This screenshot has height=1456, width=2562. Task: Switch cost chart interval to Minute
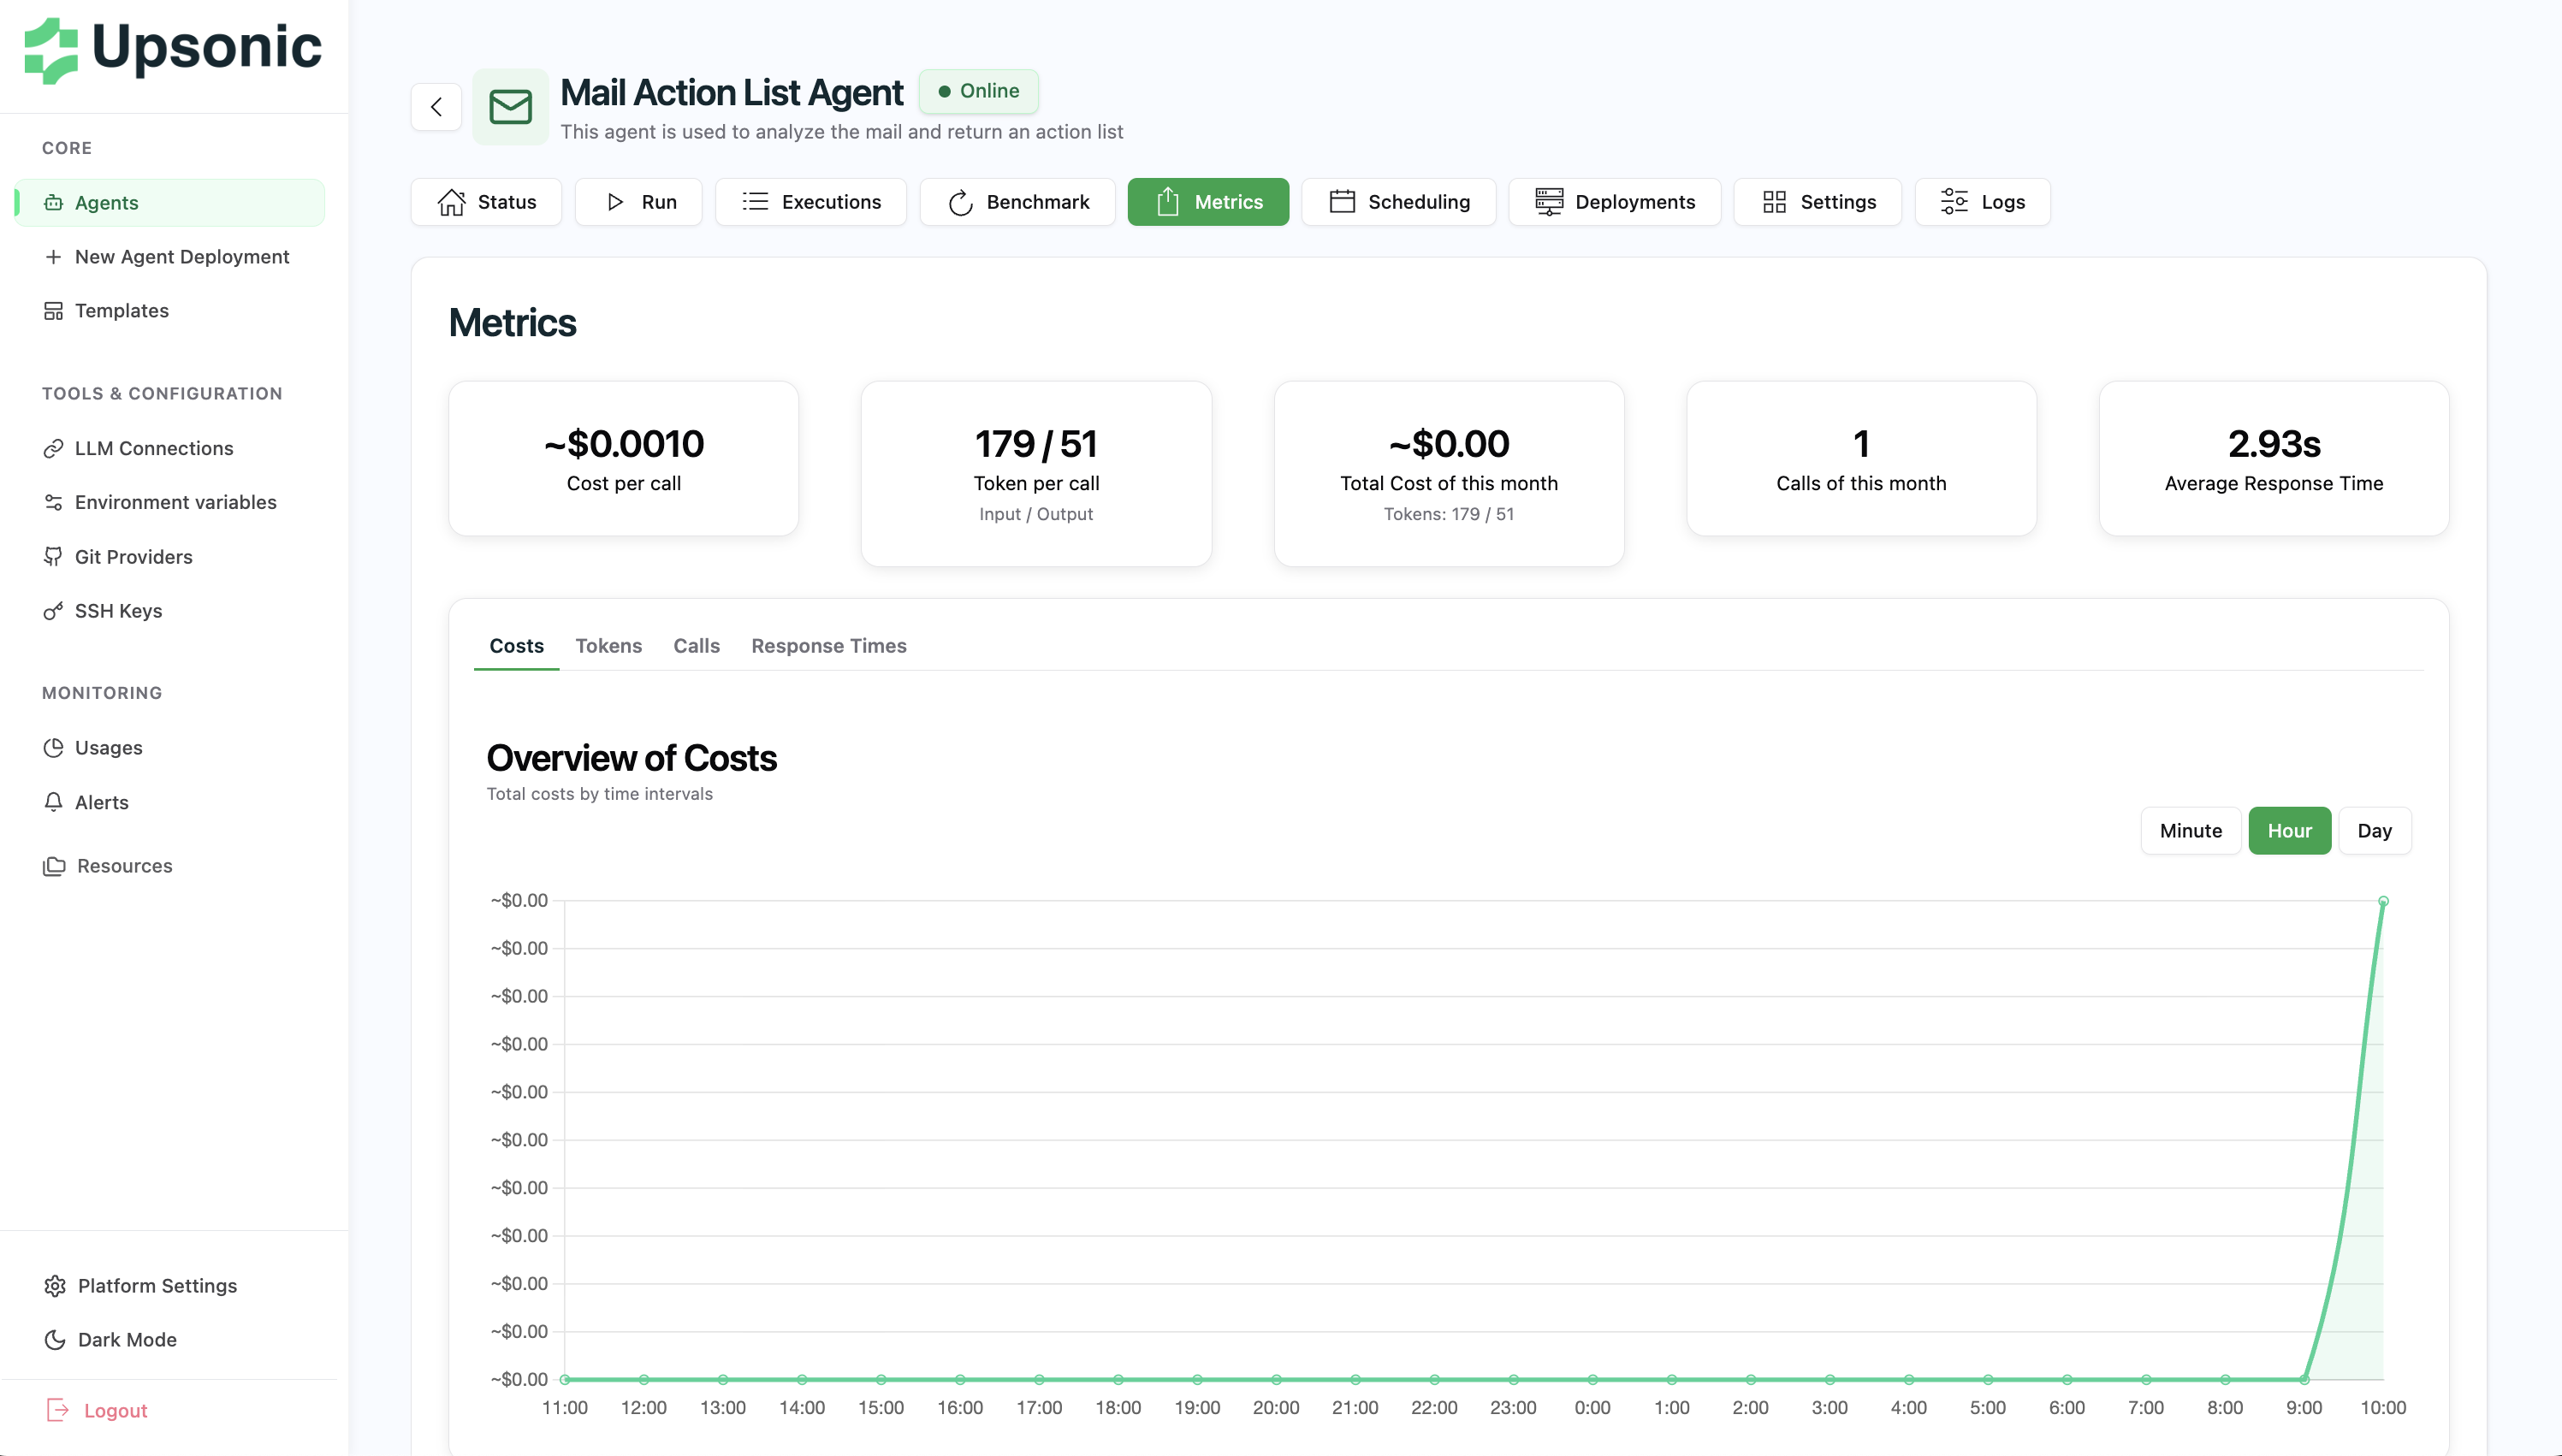coord(2190,830)
